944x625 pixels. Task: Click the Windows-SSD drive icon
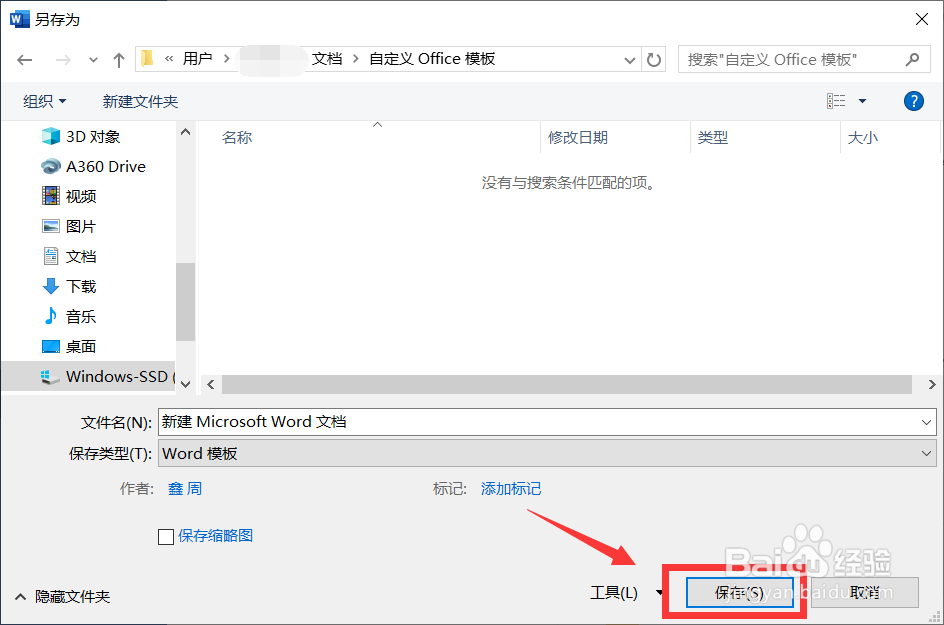[x=51, y=377]
